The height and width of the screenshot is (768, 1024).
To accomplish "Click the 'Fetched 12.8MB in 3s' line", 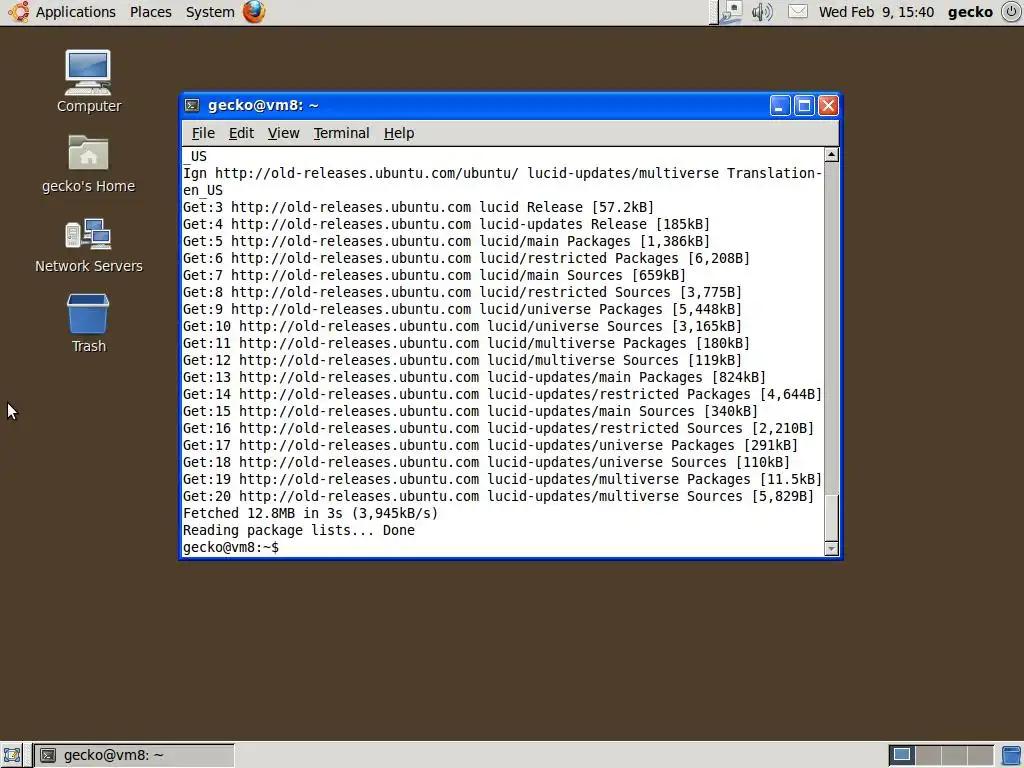I will (310, 513).
